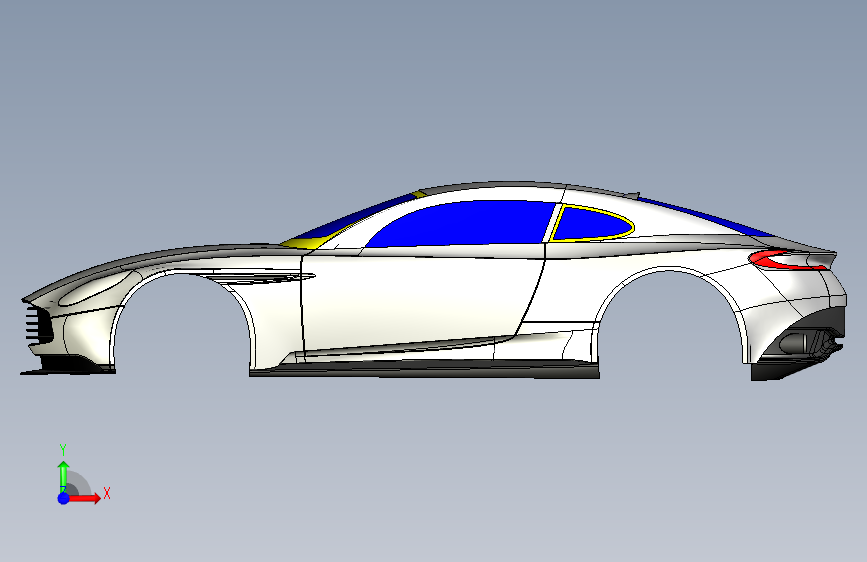Click the green Y axis arrow of triad
The height and width of the screenshot is (562, 867).
click(64, 476)
